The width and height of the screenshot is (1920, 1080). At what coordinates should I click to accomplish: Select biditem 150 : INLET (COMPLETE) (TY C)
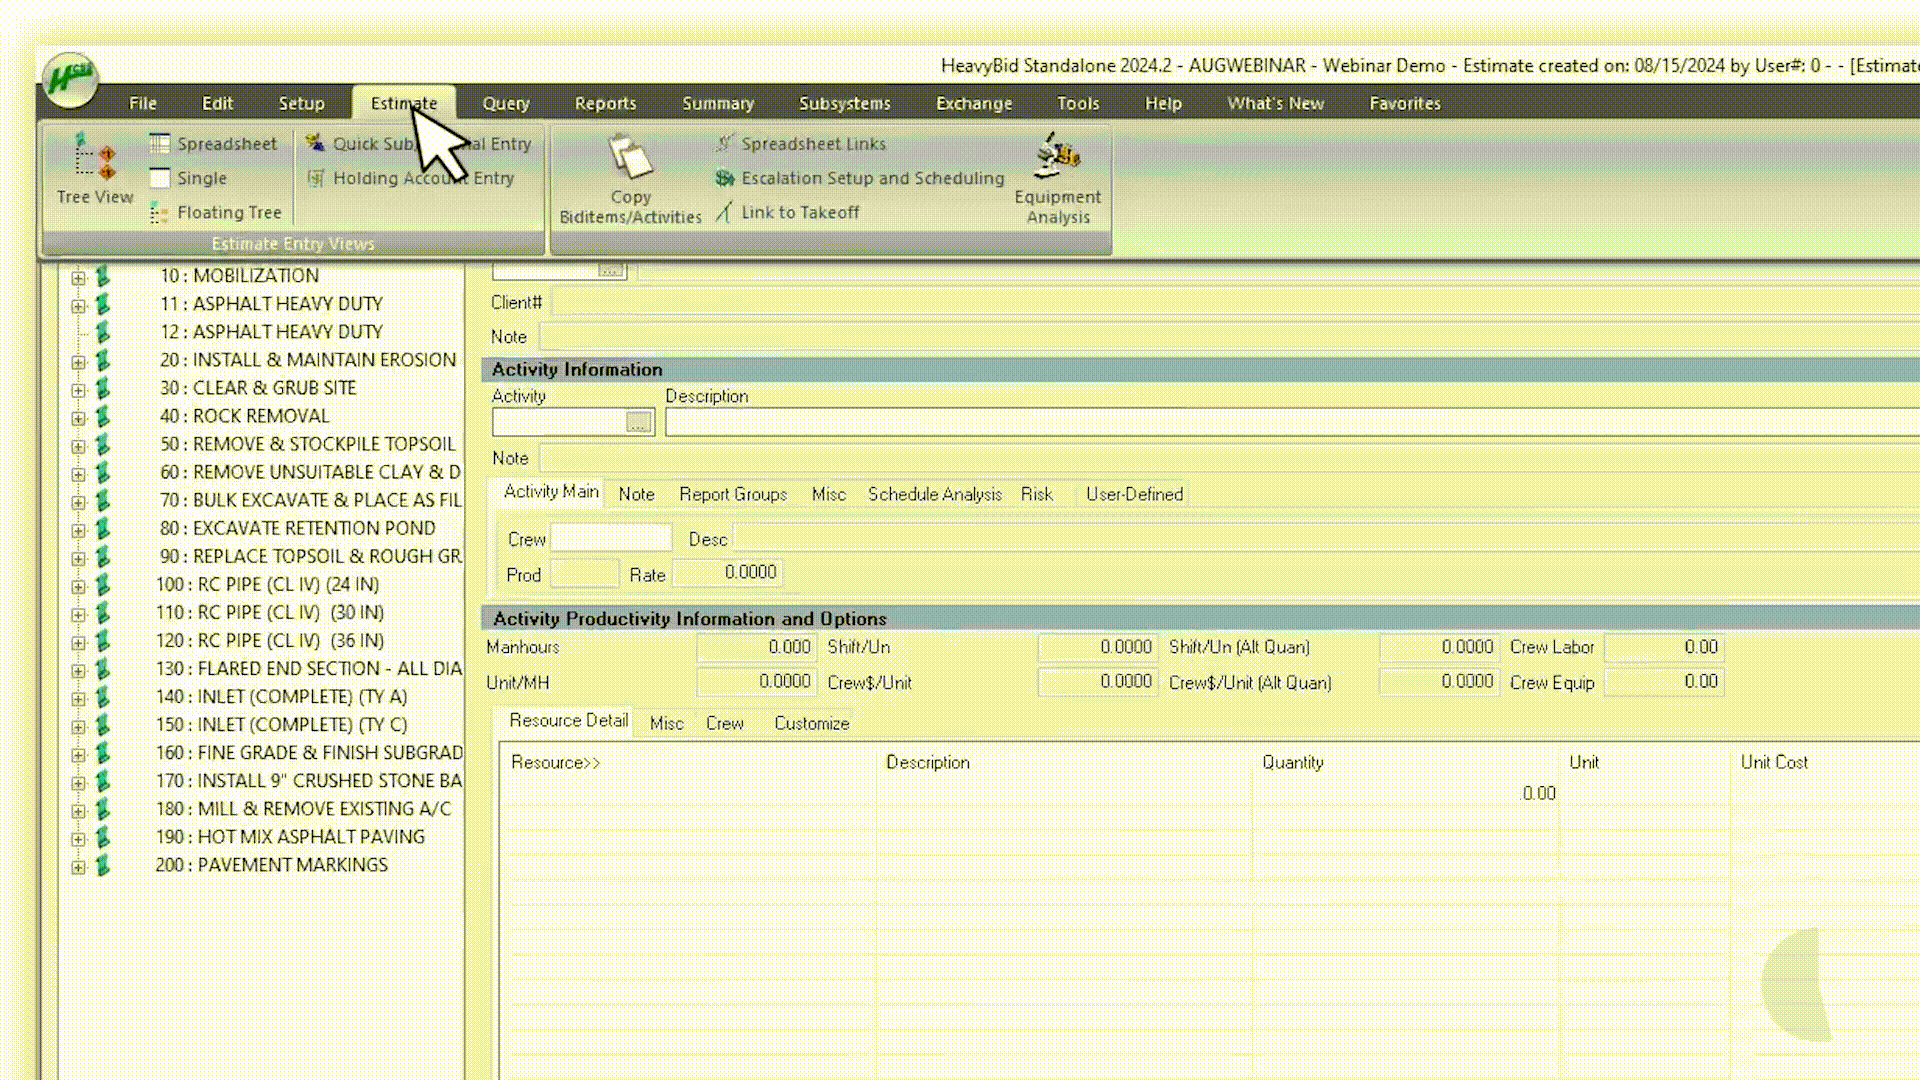point(281,724)
